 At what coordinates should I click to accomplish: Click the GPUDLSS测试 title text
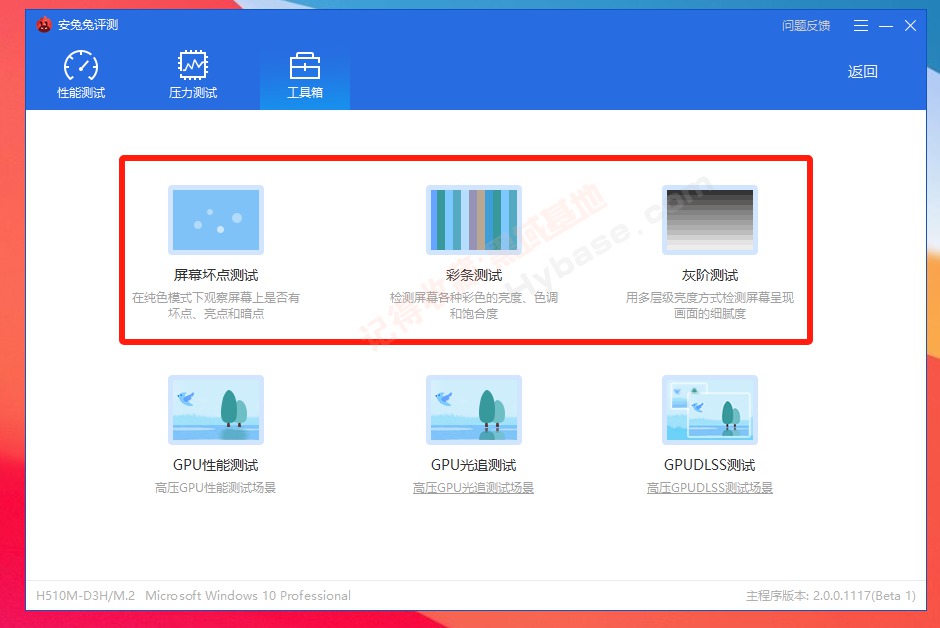coord(710,465)
